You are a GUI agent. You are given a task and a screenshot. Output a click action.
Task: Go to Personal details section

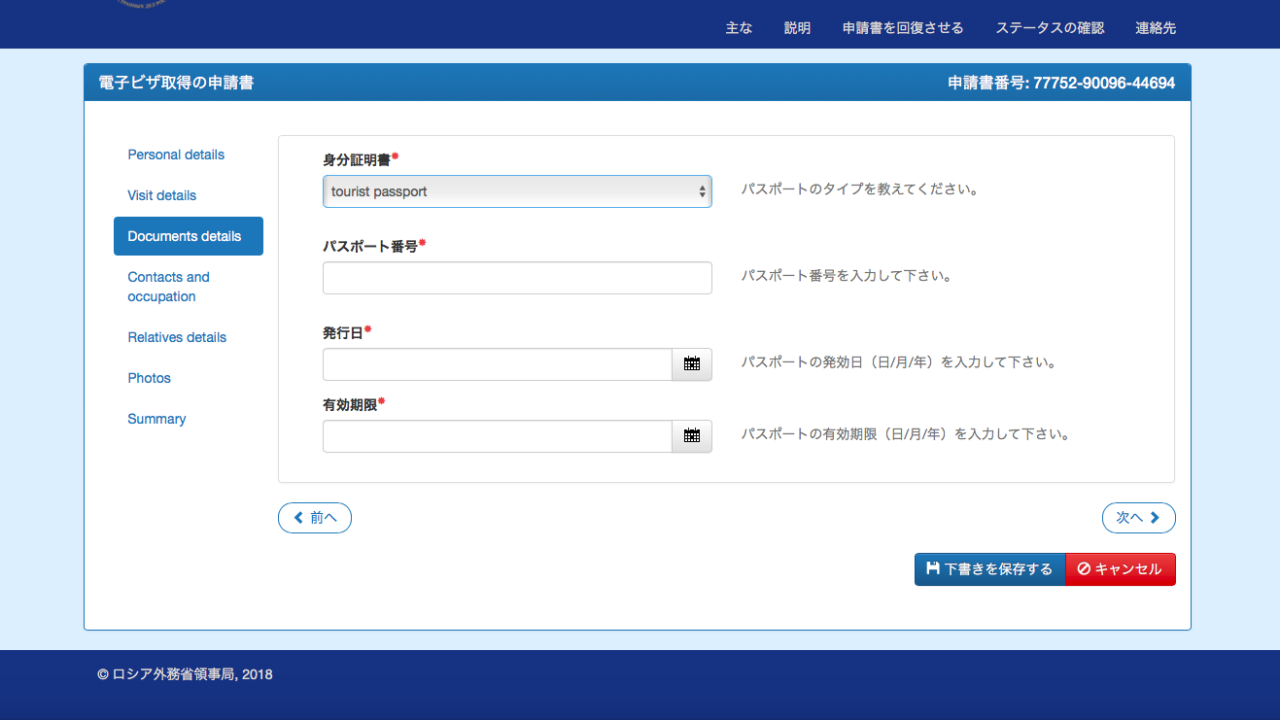(x=176, y=155)
